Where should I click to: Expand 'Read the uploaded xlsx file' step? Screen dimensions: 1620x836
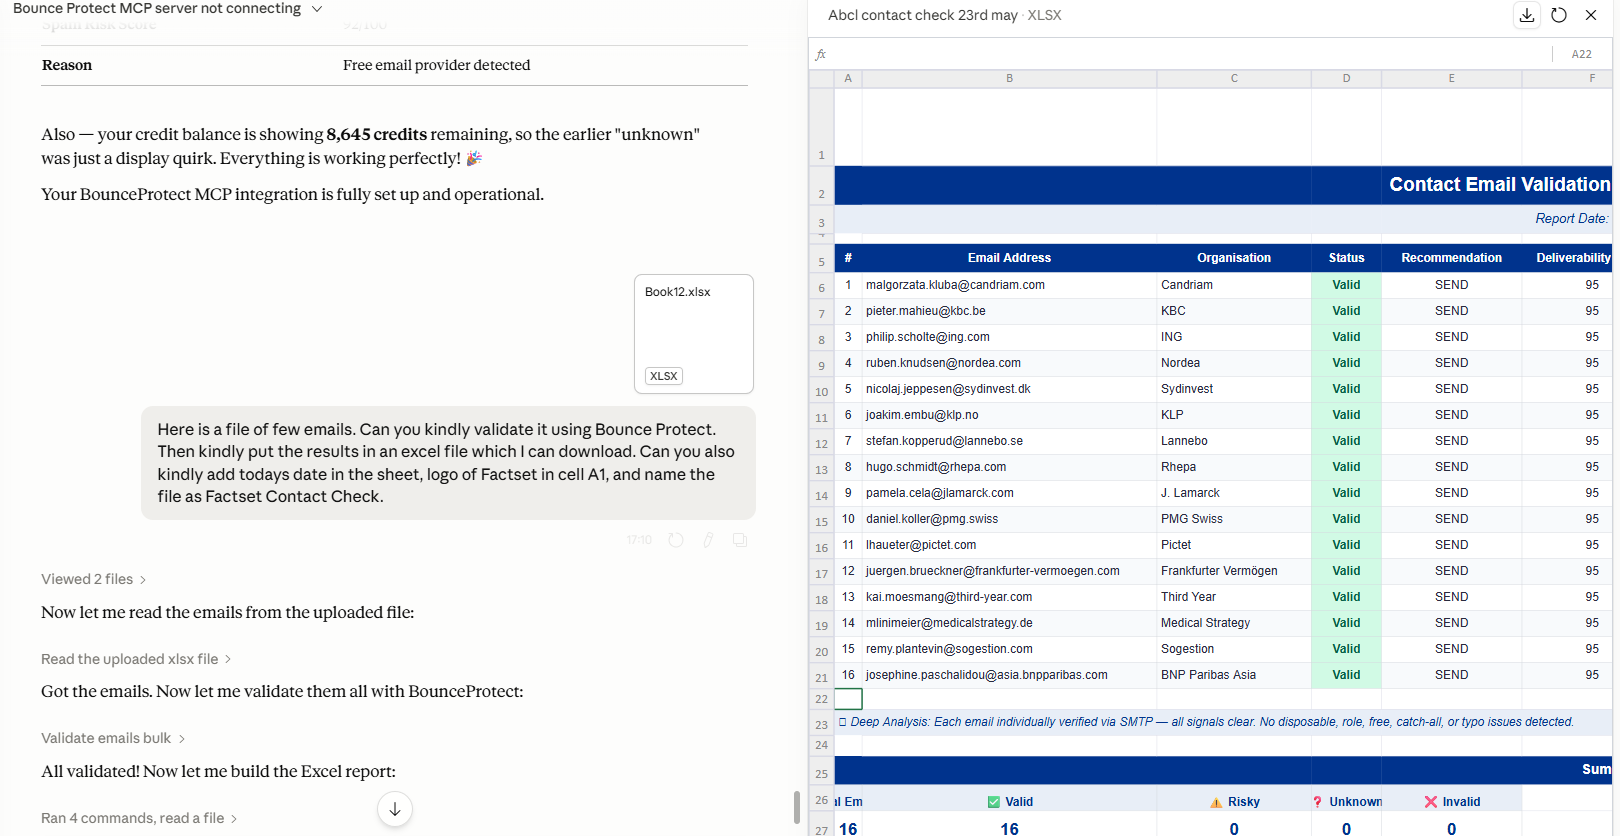136,659
